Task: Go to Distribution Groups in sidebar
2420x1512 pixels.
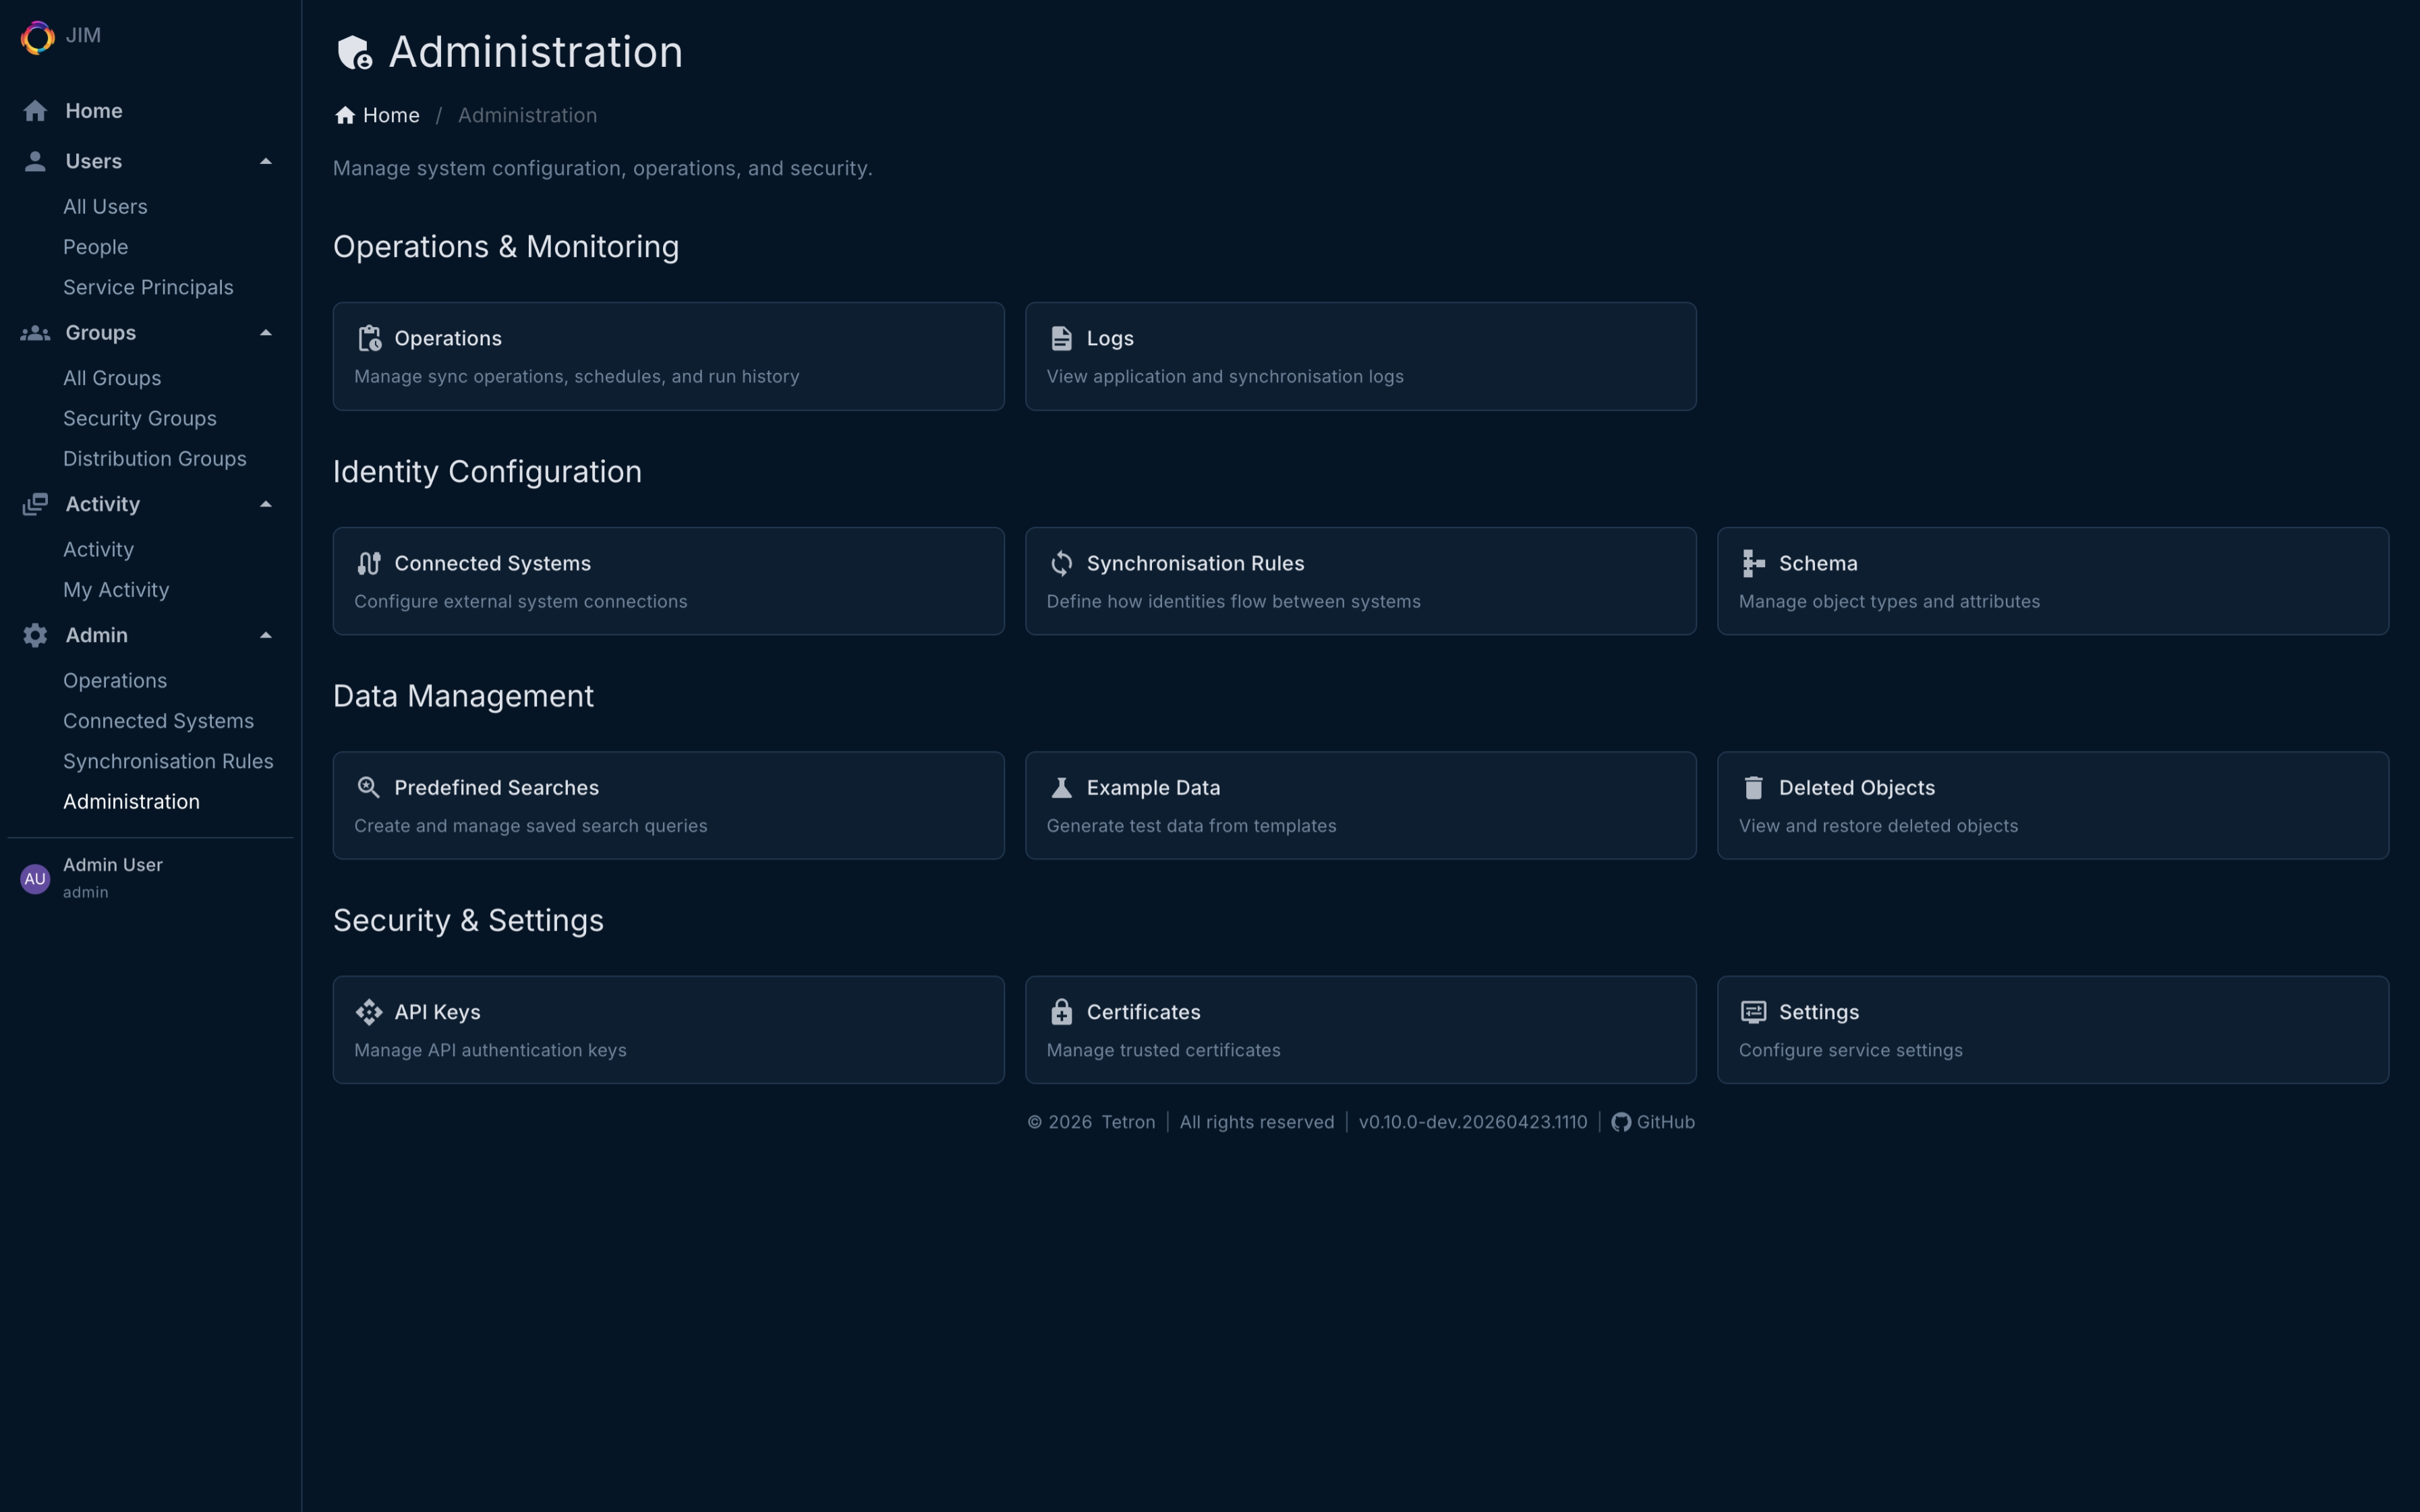Action: (154, 459)
